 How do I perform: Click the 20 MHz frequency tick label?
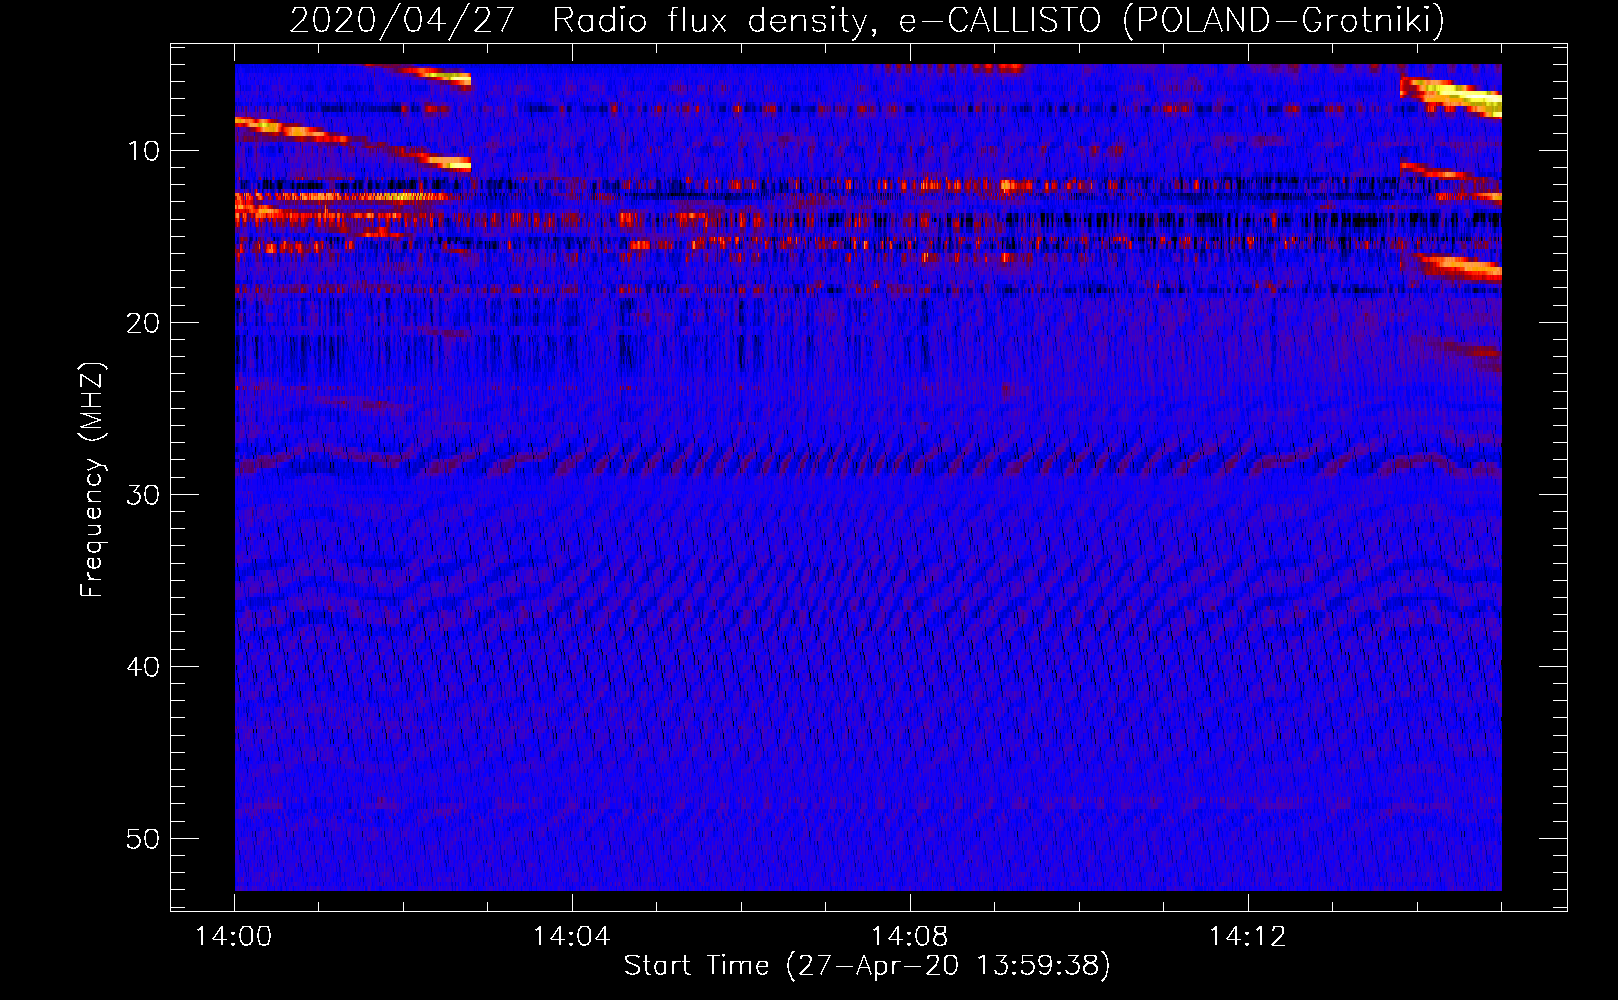tap(143, 323)
